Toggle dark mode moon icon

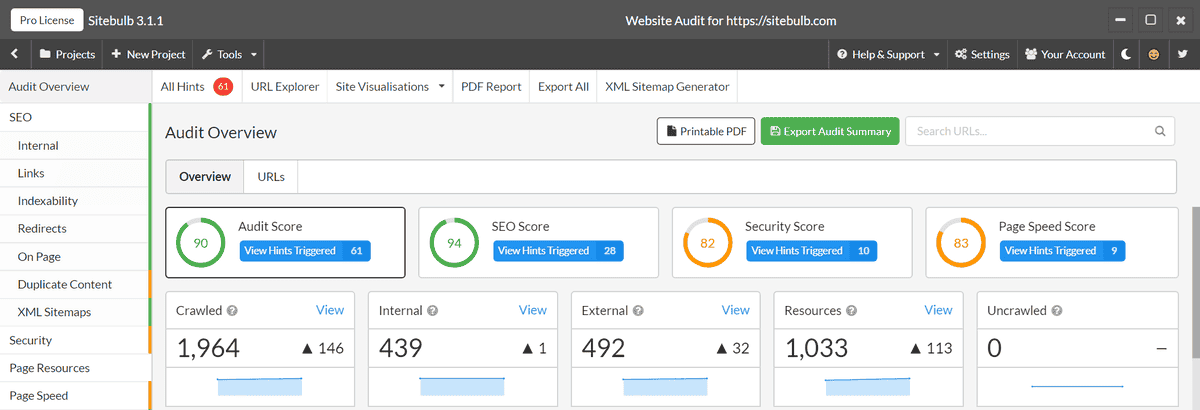(1127, 54)
